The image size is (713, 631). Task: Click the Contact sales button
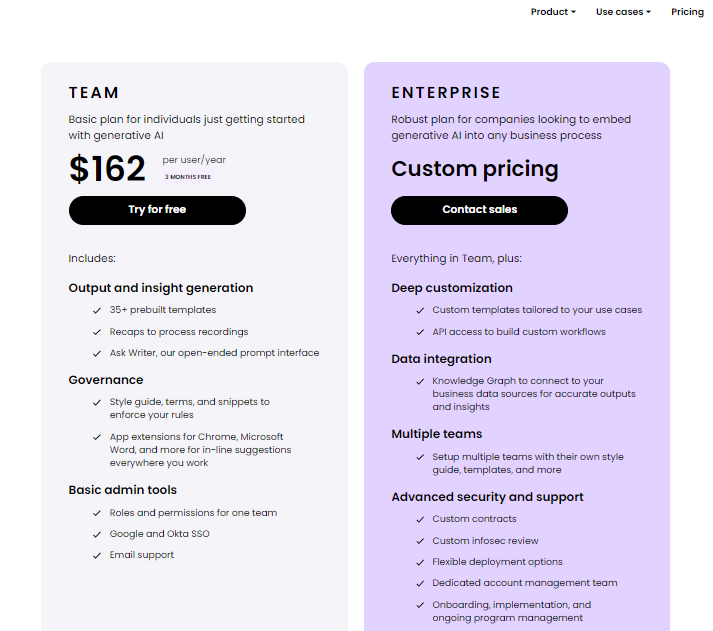click(x=479, y=210)
